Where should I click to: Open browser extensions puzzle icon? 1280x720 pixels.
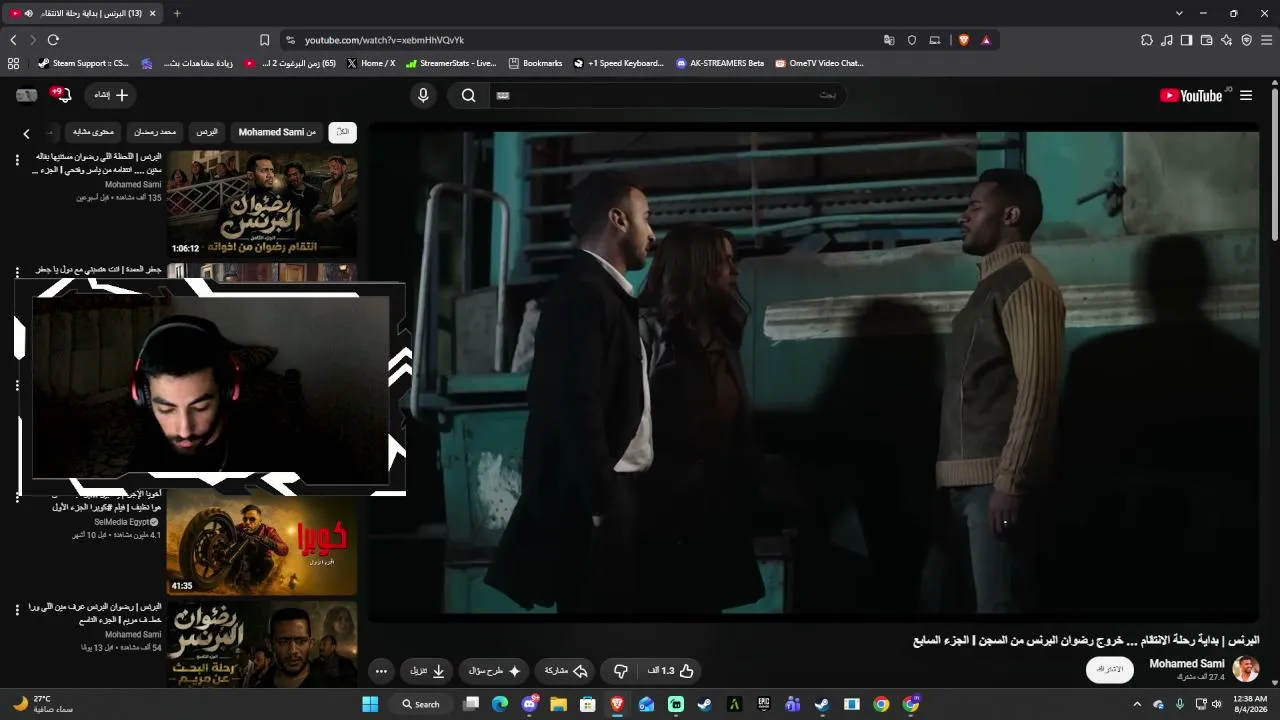[x=1147, y=40]
